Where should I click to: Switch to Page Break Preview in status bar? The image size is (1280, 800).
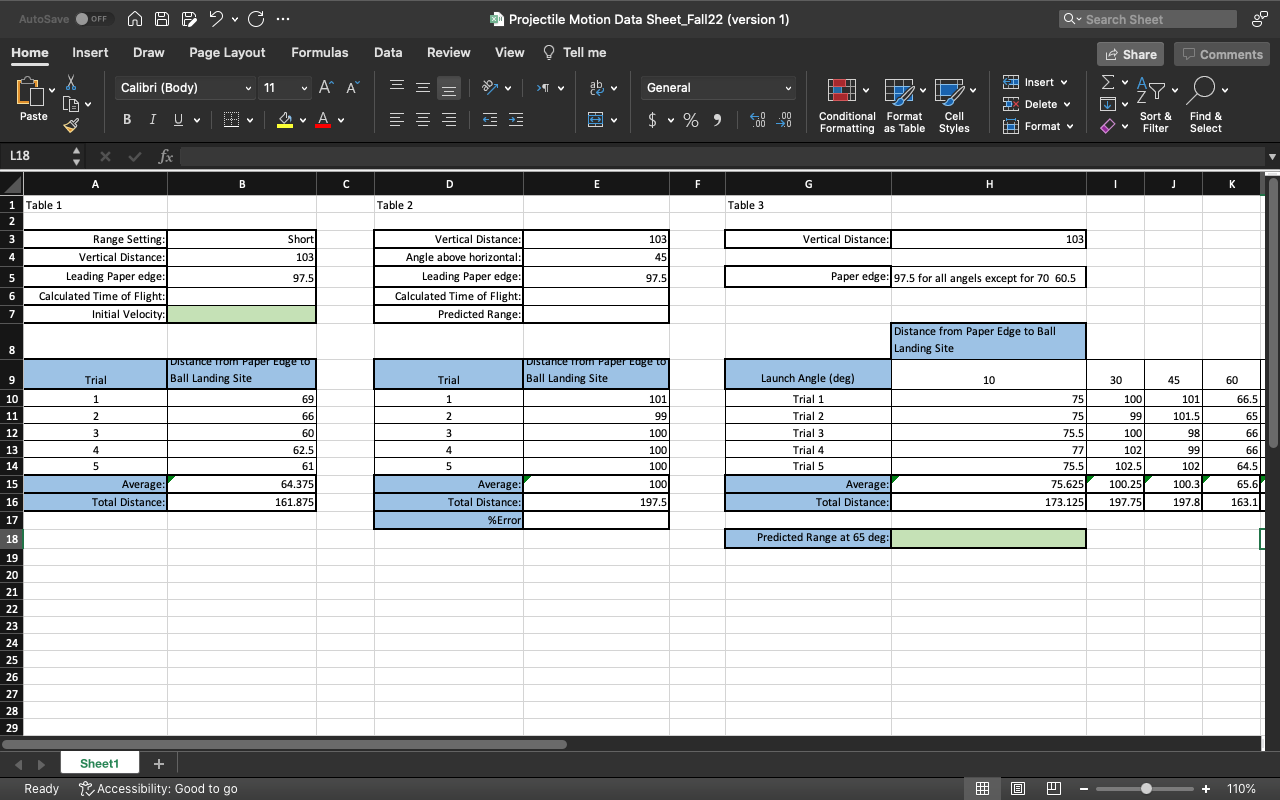(x=1053, y=788)
